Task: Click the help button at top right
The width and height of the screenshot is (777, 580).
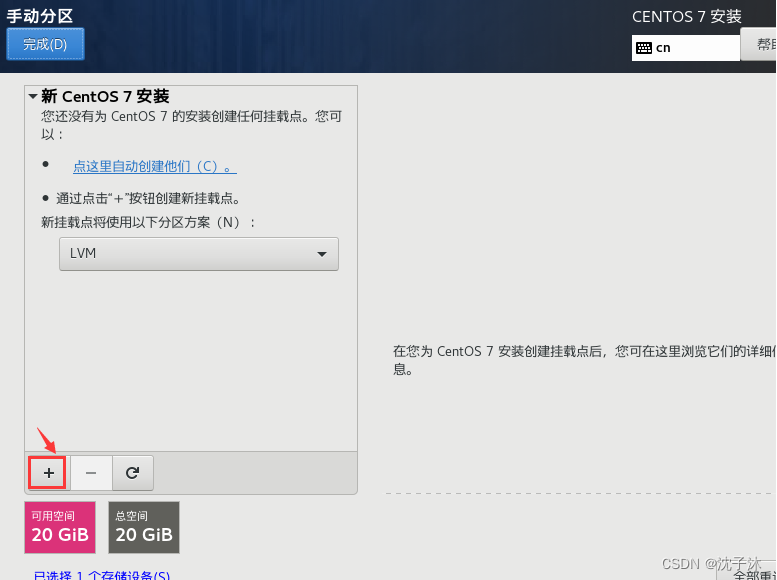Action: pos(759,44)
